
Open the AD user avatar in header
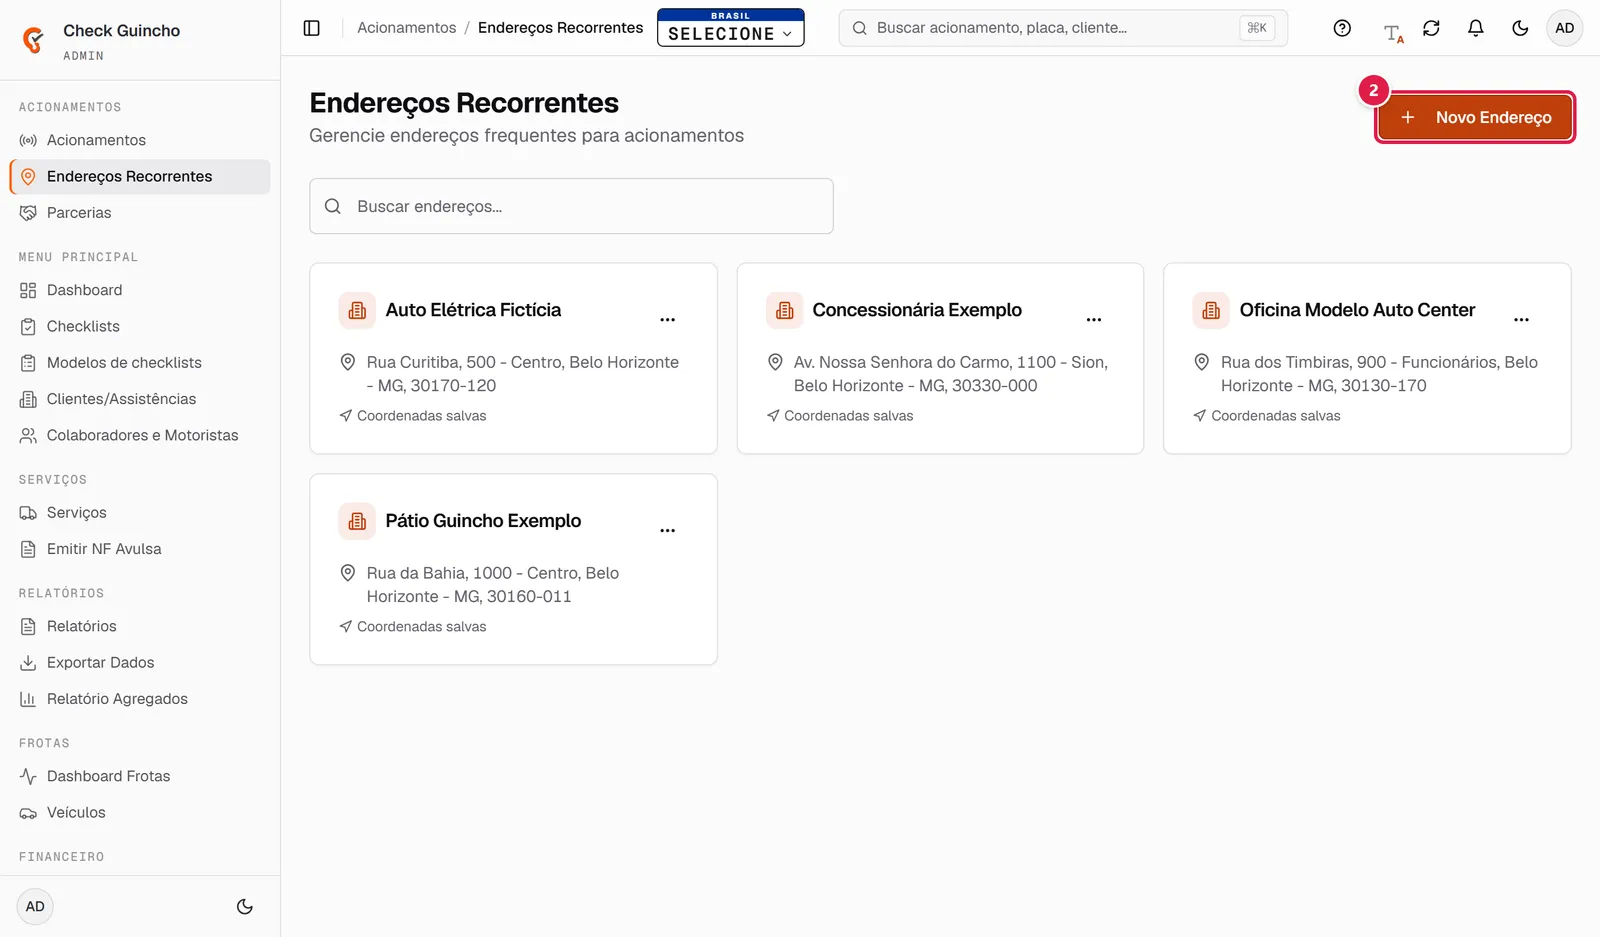[1565, 28]
